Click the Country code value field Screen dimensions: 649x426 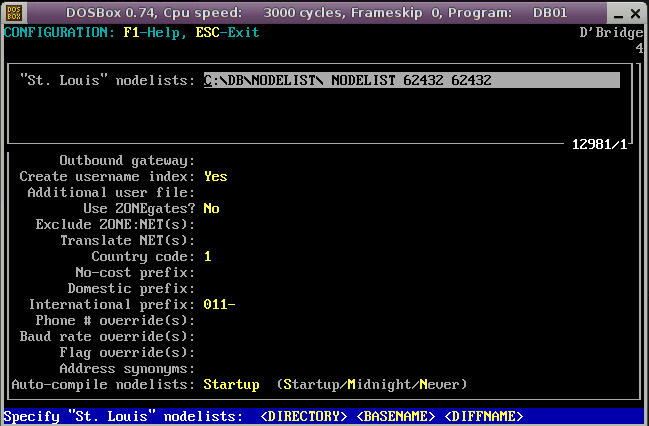point(208,256)
